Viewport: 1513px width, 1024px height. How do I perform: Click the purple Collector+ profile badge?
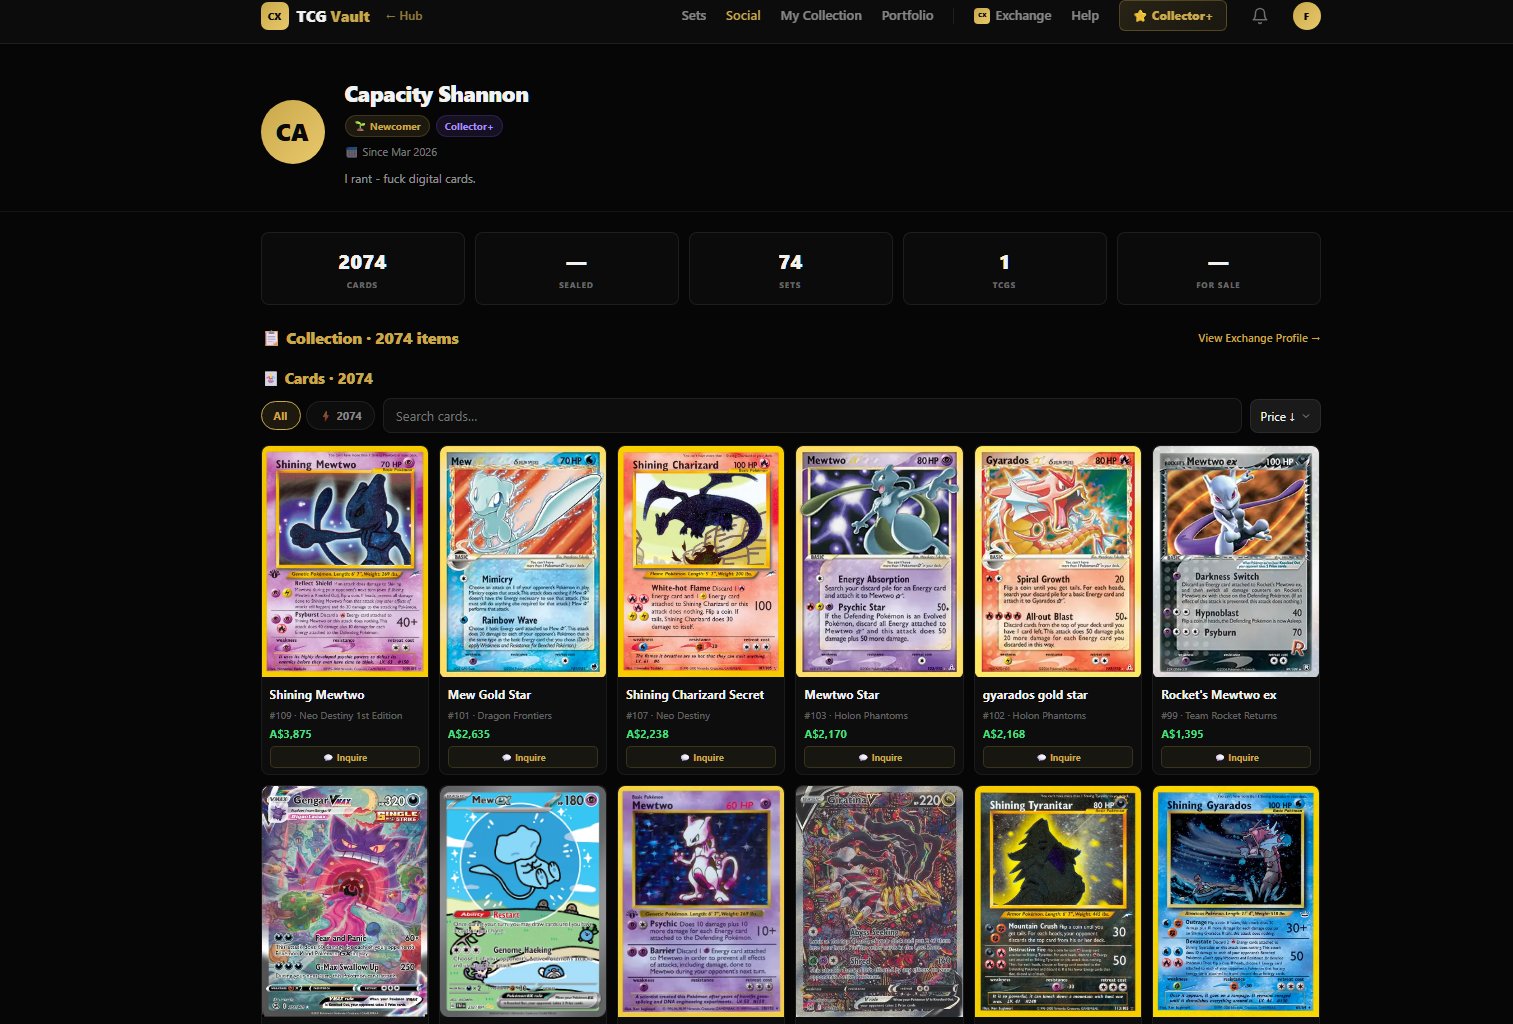(469, 126)
